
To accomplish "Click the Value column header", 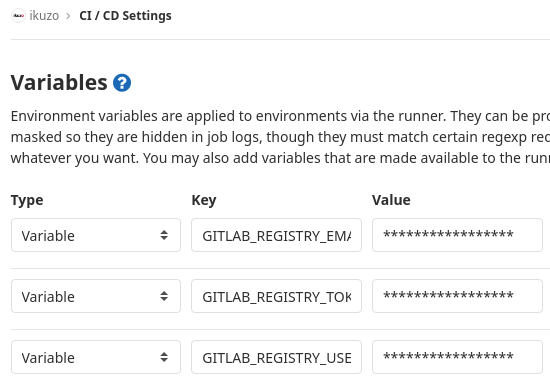I will [391, 200].
